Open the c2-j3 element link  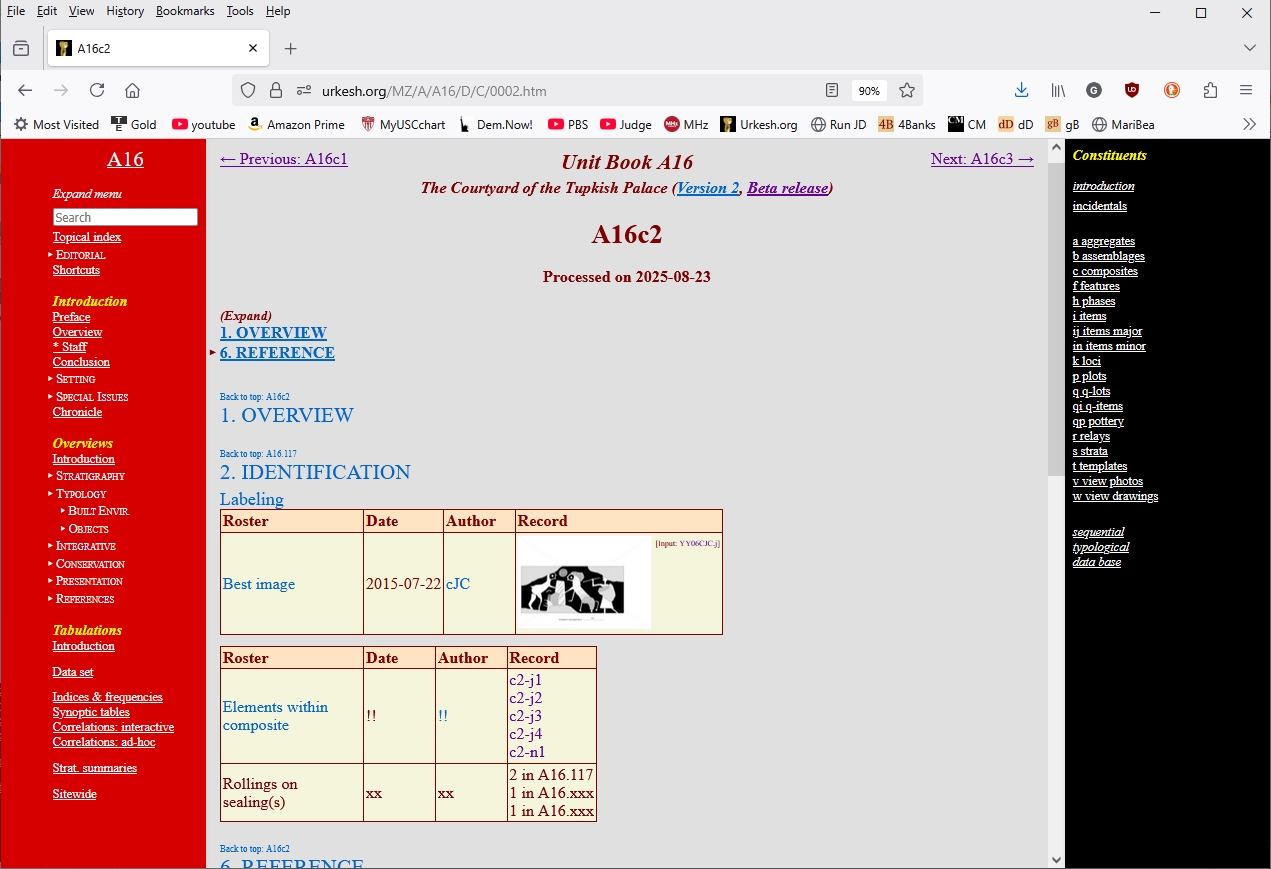(x=525, y=716)
